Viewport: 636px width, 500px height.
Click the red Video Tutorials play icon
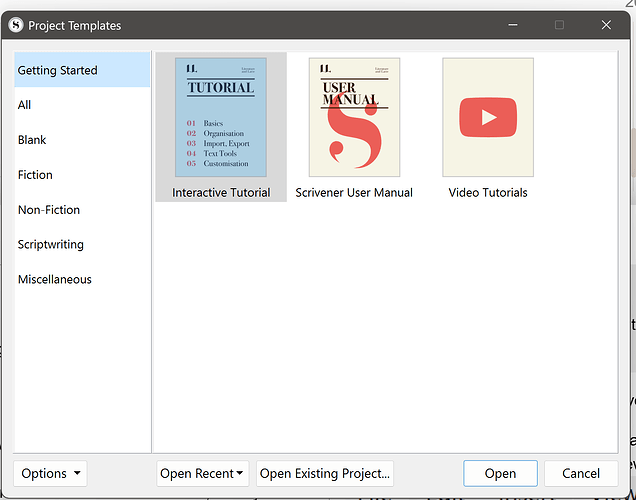pyautogui.click(x=488, y=117)
